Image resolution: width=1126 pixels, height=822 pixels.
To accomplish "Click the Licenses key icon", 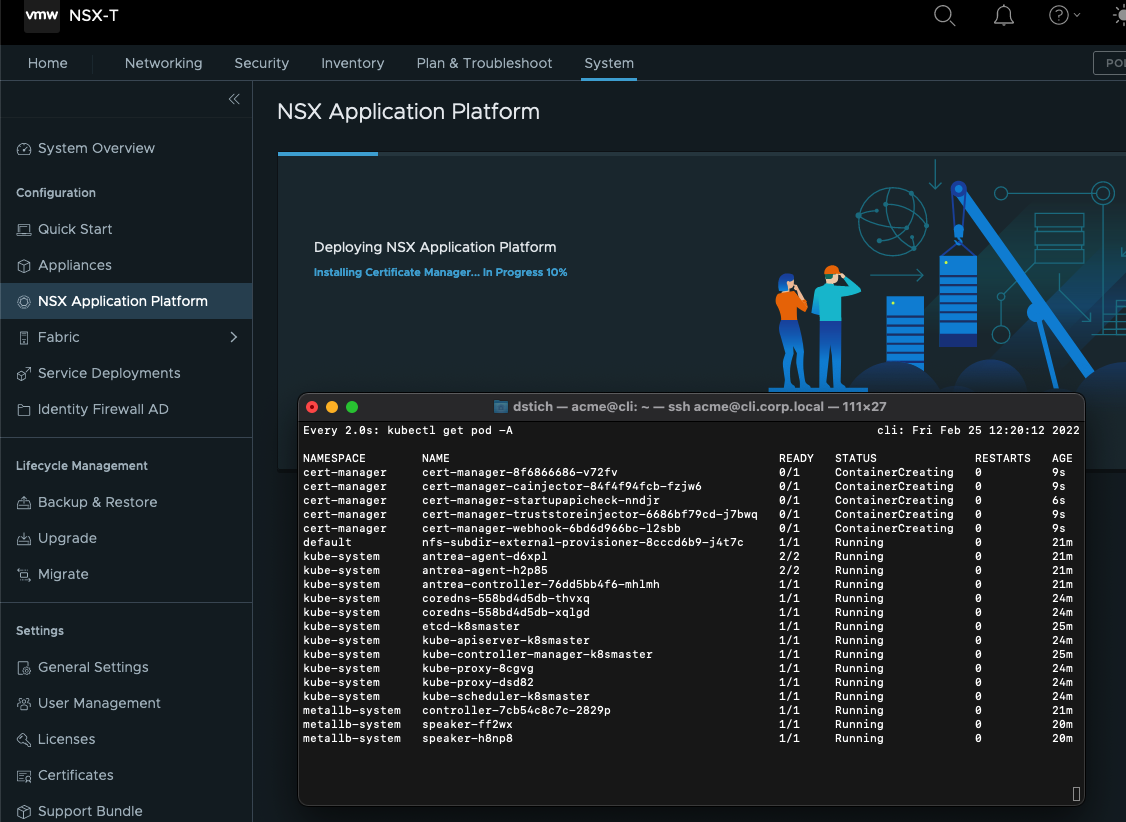I will pyautogui.click(x=24, y=739).
